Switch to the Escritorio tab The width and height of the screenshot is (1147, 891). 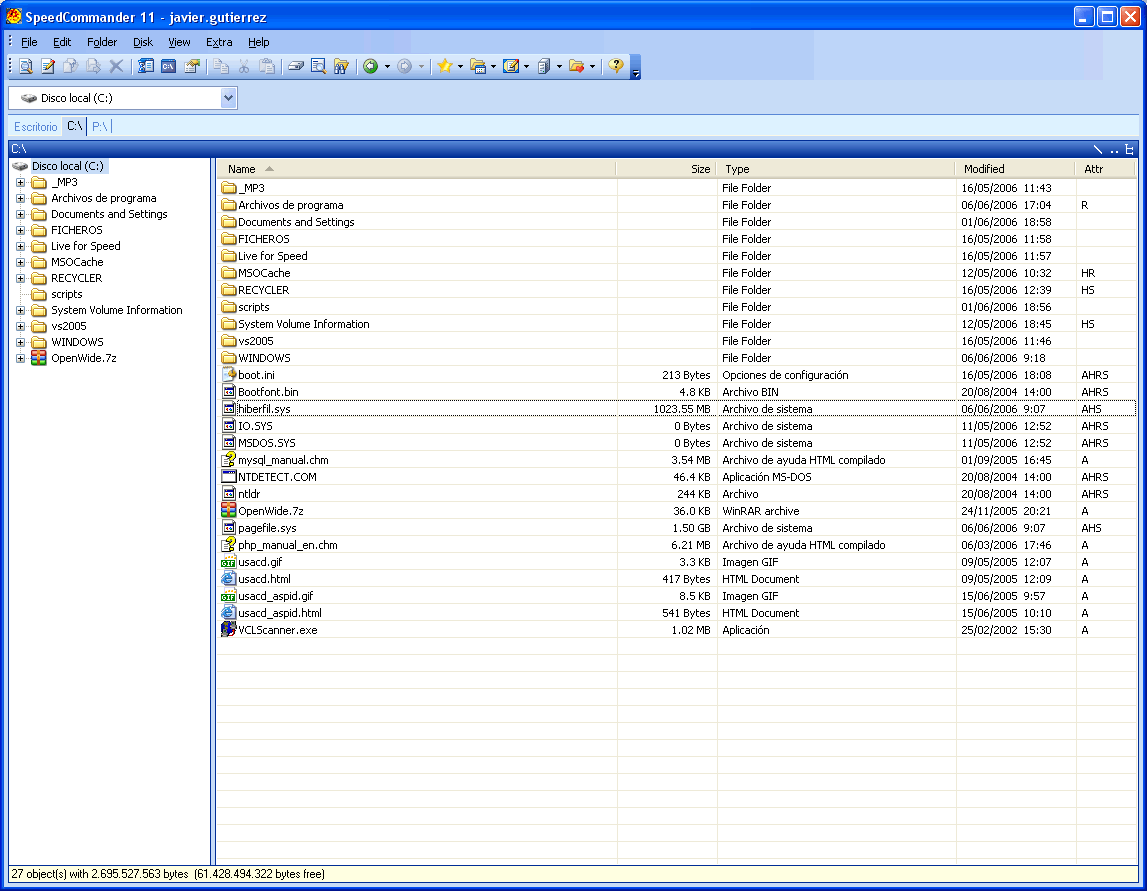pos(35,127)
